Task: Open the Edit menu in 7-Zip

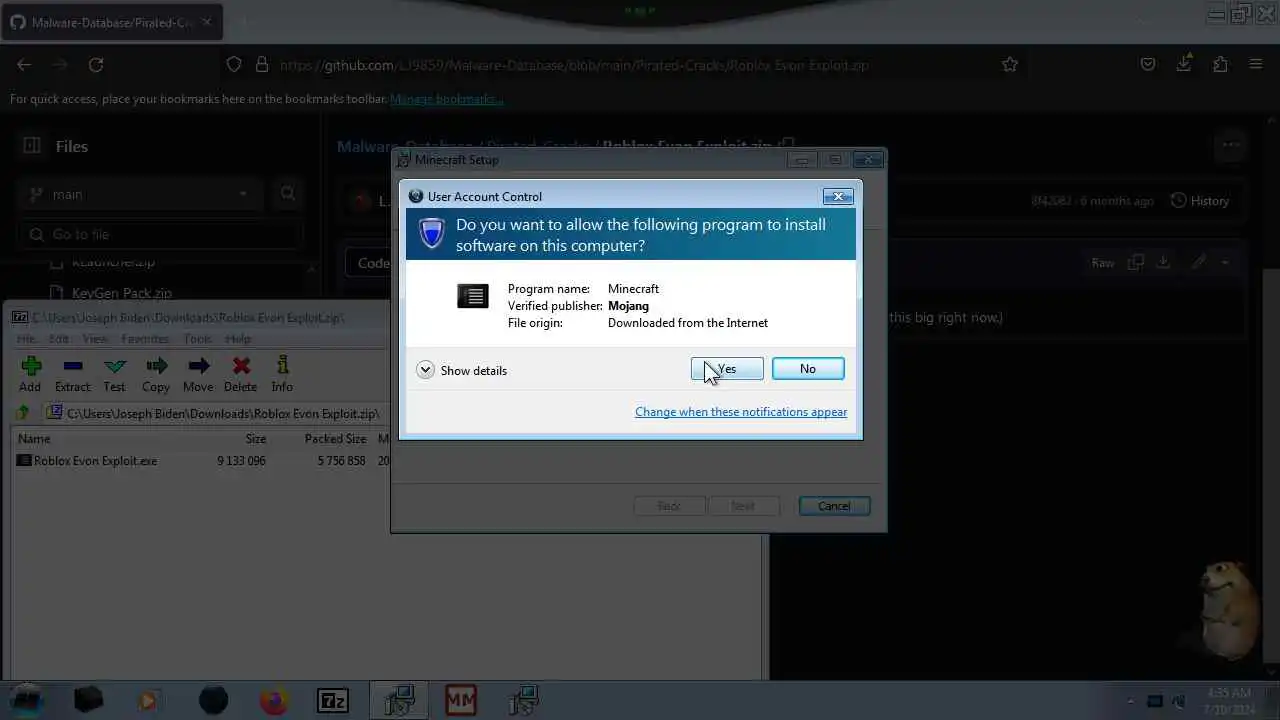Action: click(59, 339)
